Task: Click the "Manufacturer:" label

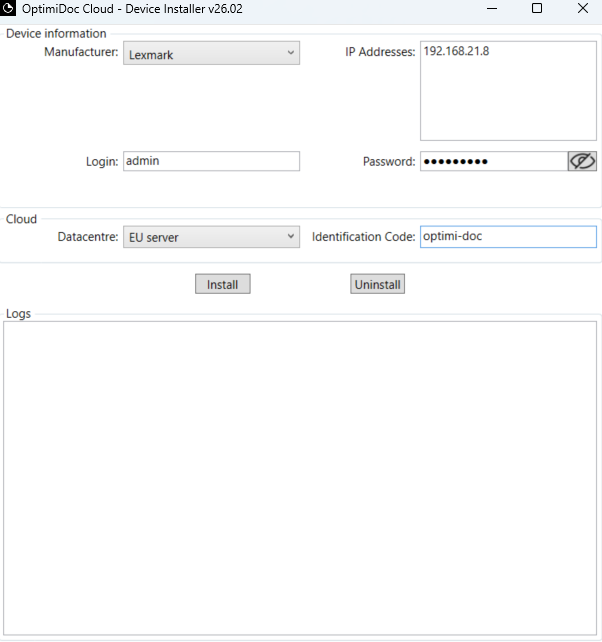Action: [81, 52]
